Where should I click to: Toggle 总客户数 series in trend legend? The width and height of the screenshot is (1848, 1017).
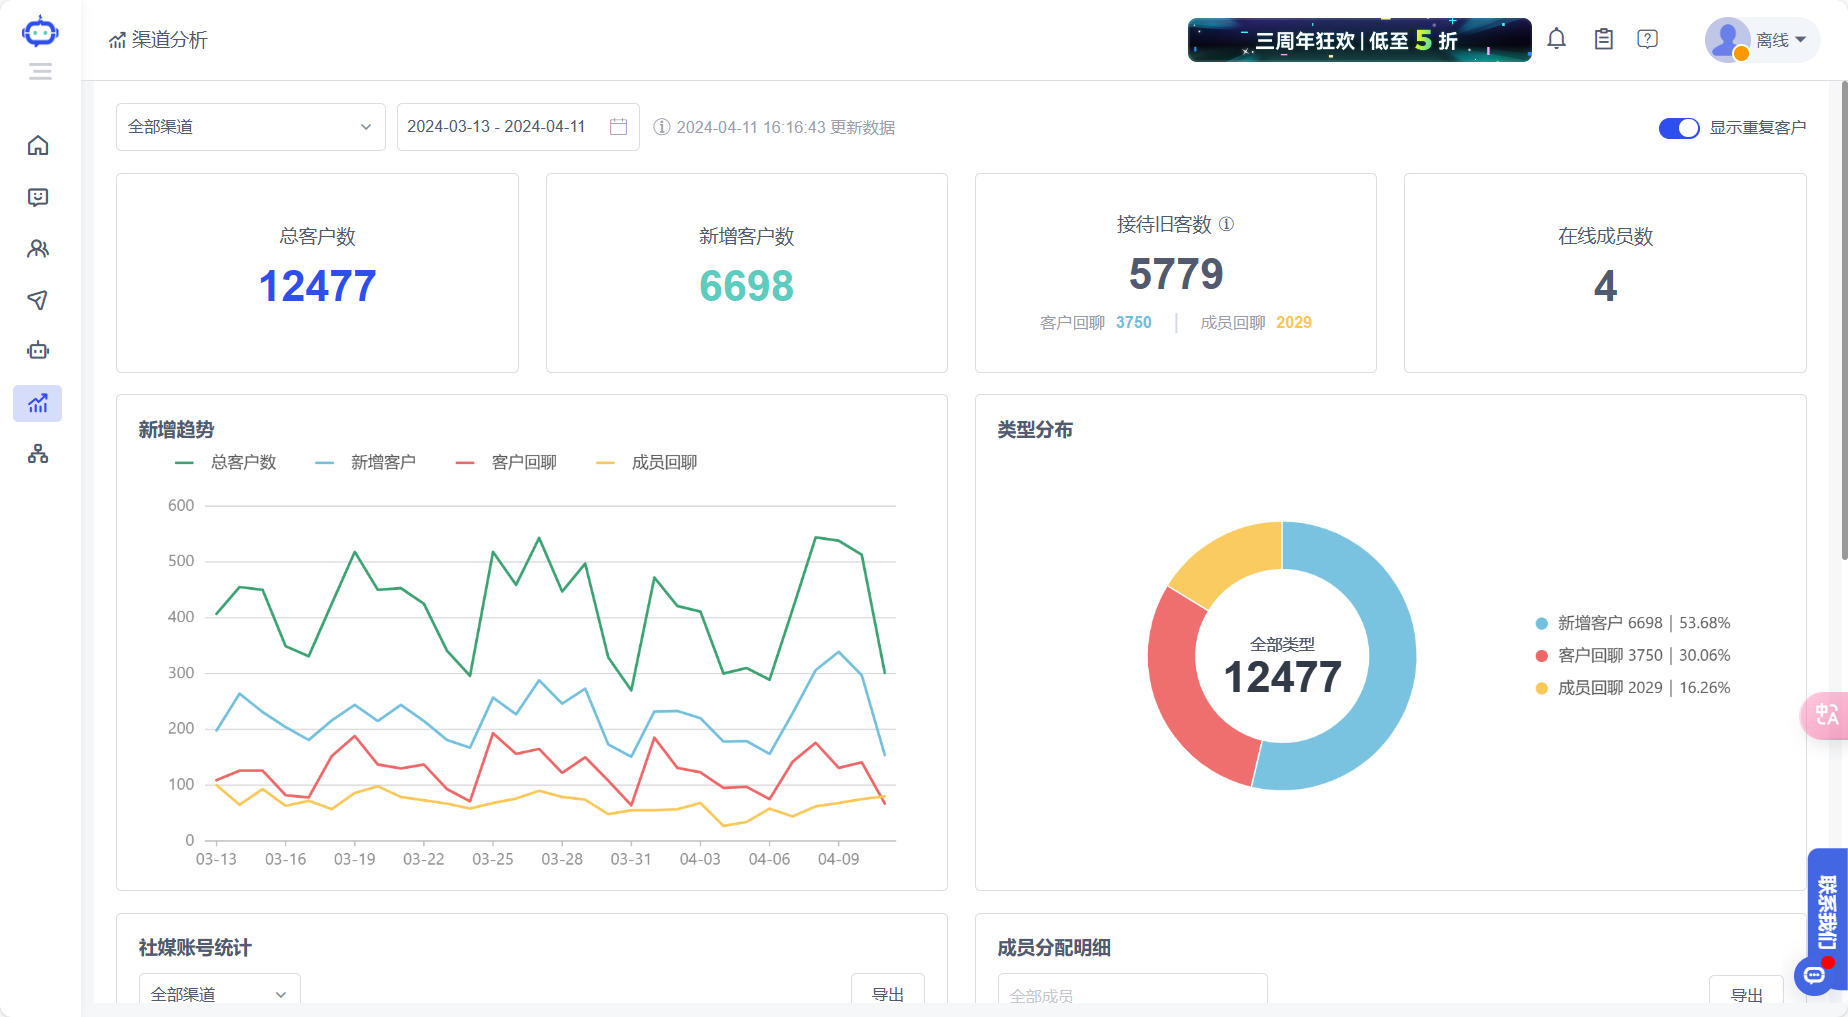[x=226, y=462]
